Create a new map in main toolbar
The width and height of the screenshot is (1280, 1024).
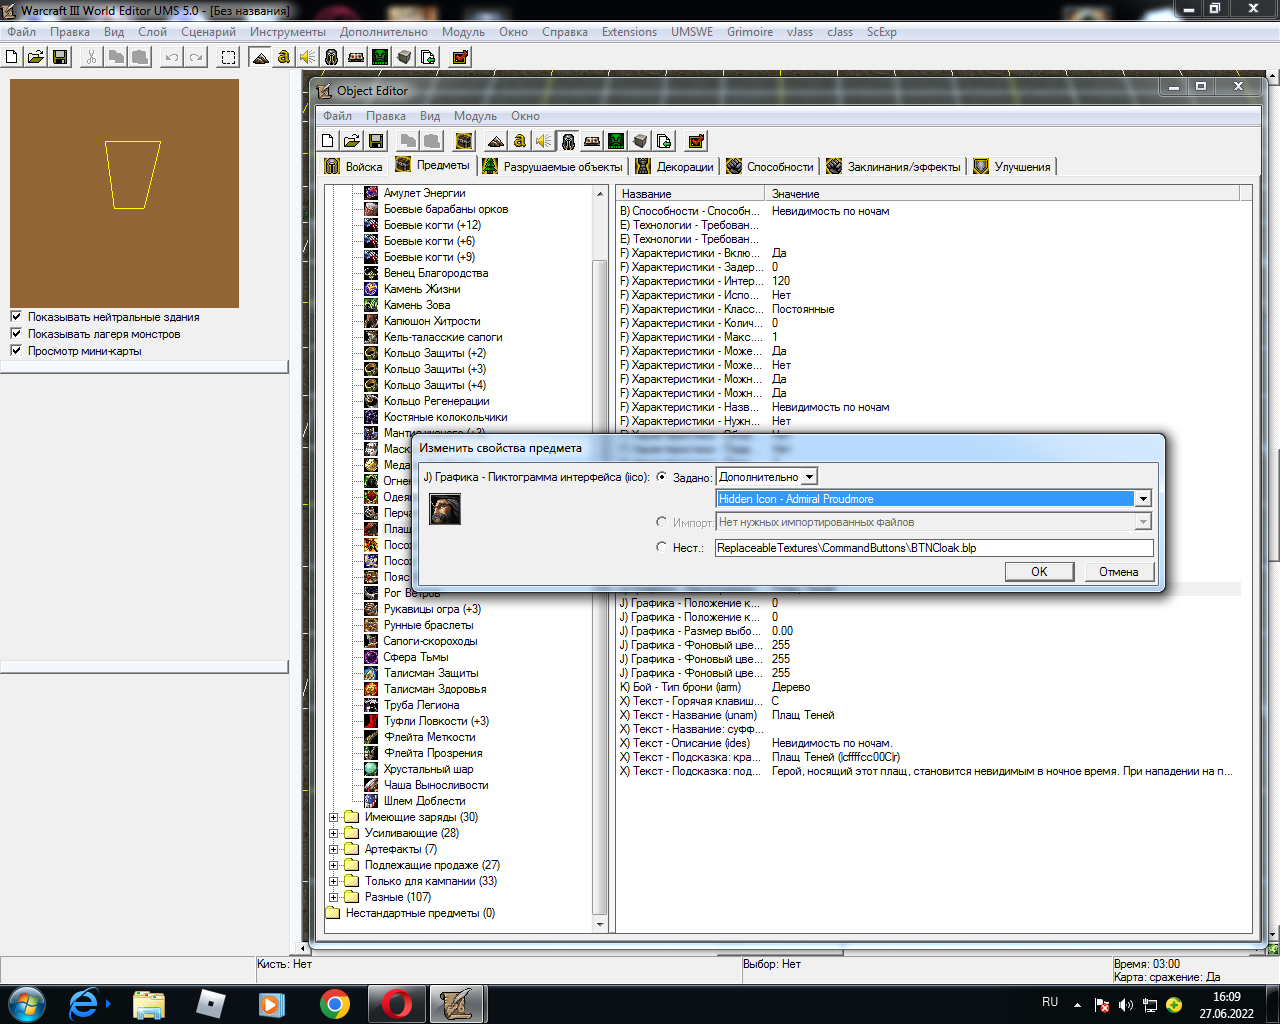[x=12, y=57]
